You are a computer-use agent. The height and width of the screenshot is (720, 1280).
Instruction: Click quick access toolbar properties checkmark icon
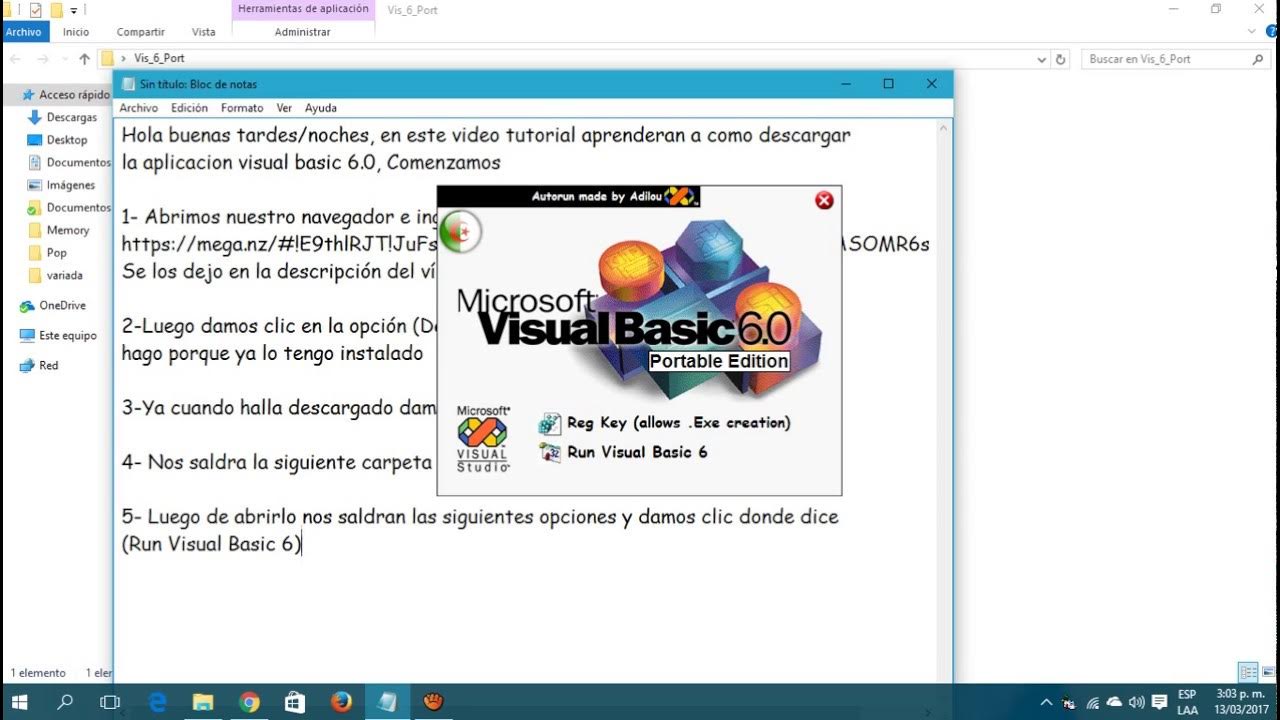click(36, 10)
